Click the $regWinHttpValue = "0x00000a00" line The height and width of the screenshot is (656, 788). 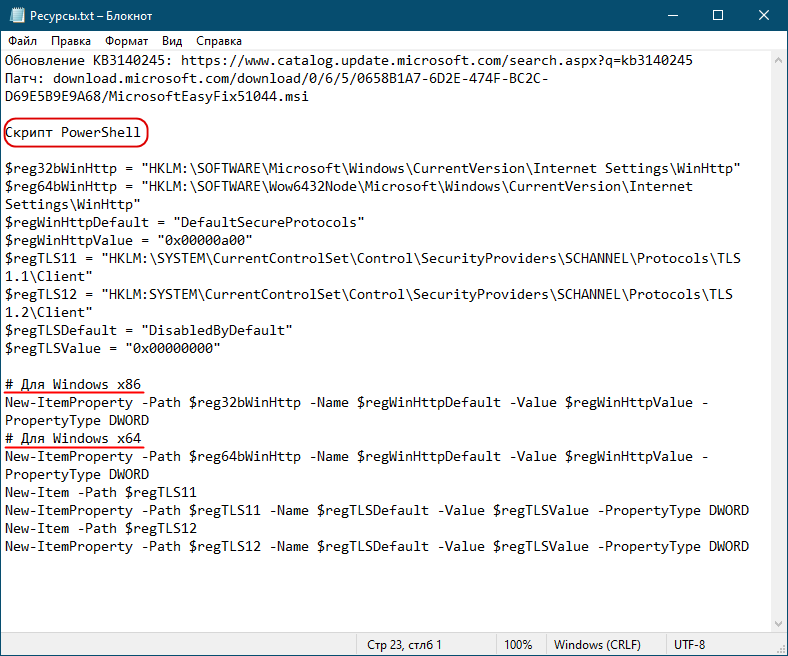click(129, 240)
